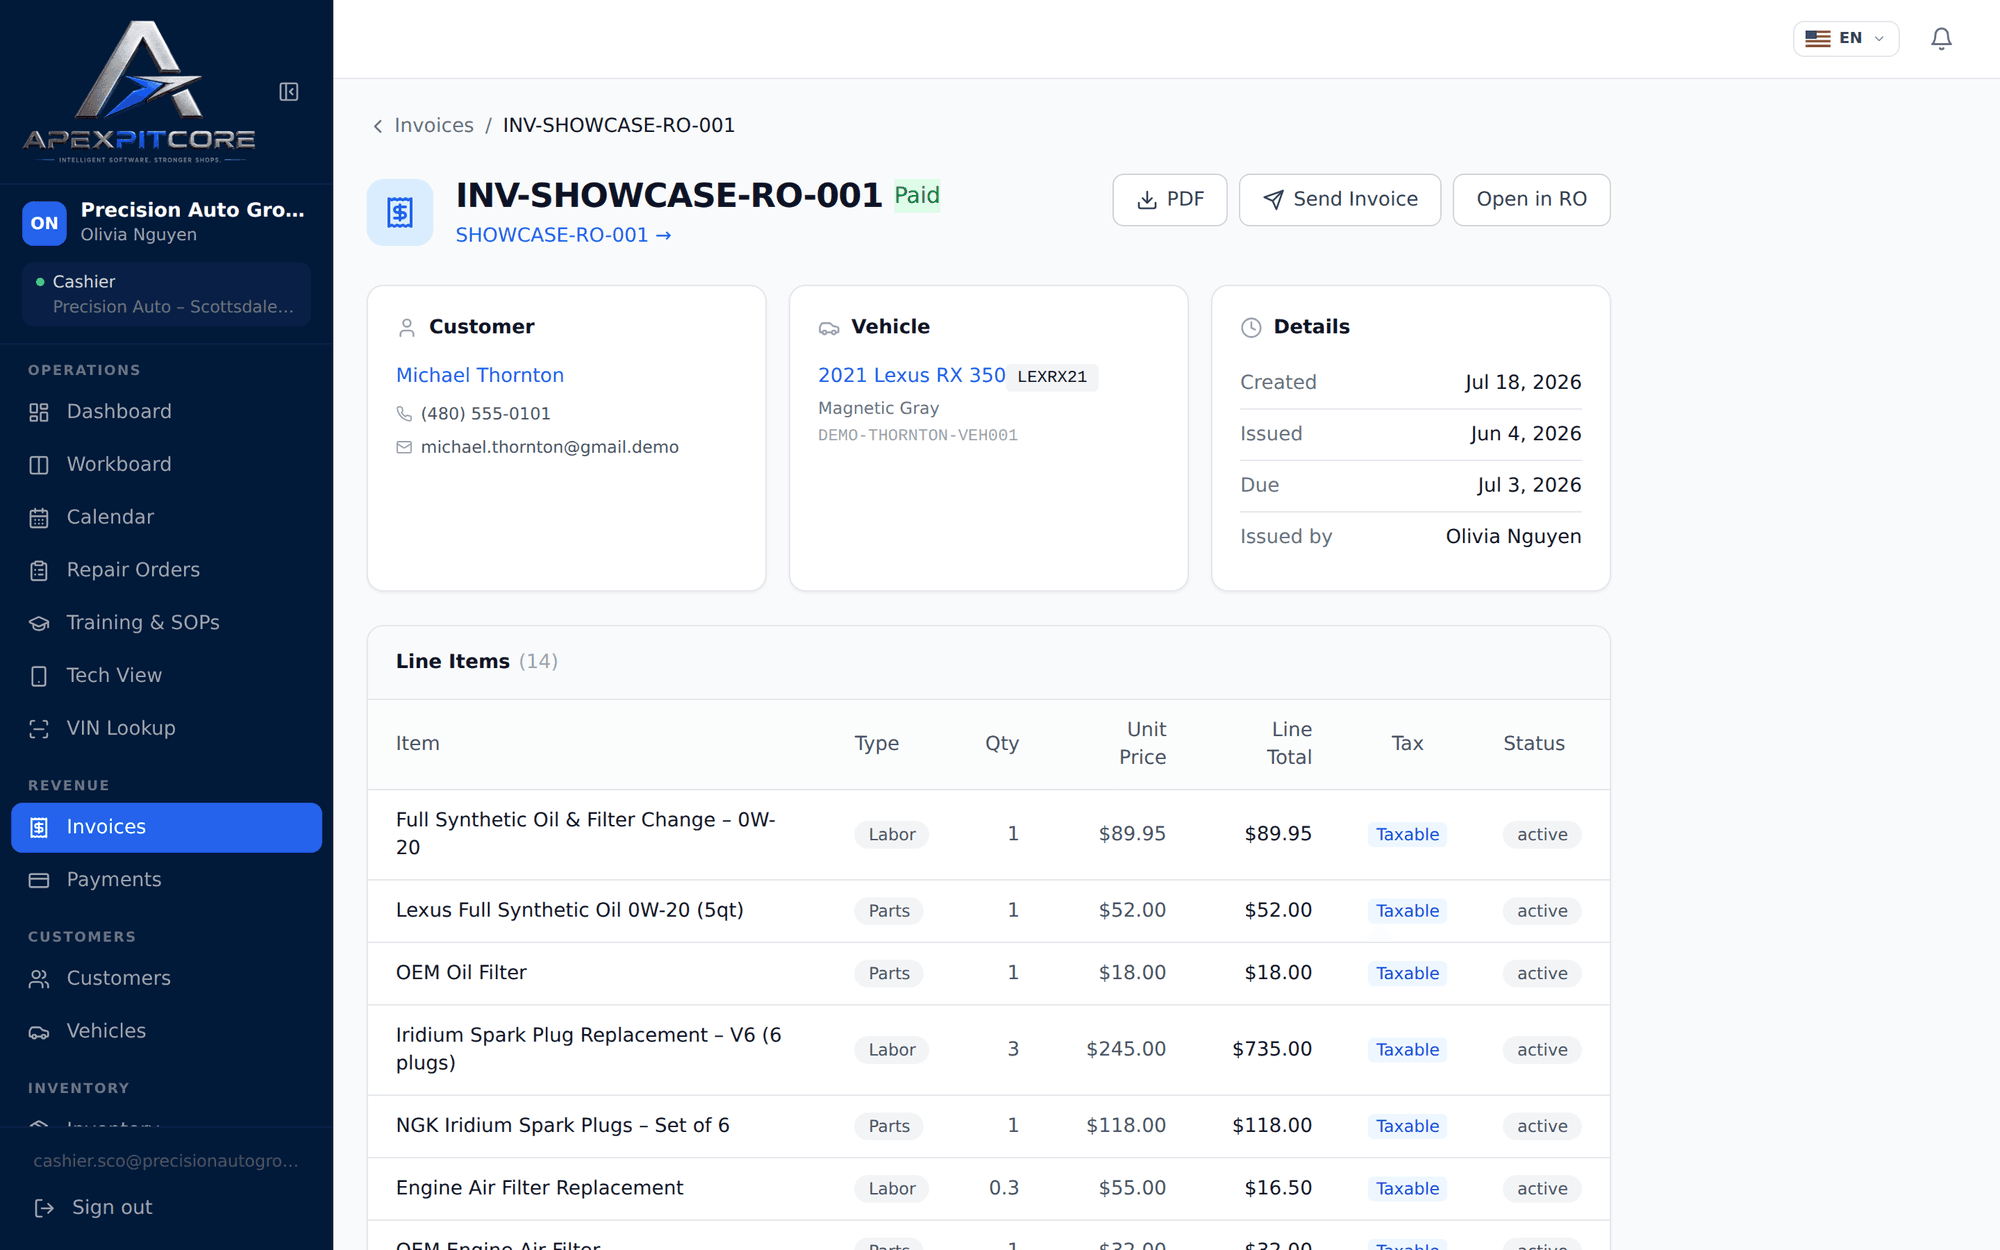Click the ON organization avatar
The image size is (2000, 1250).
tap(44, 222)
